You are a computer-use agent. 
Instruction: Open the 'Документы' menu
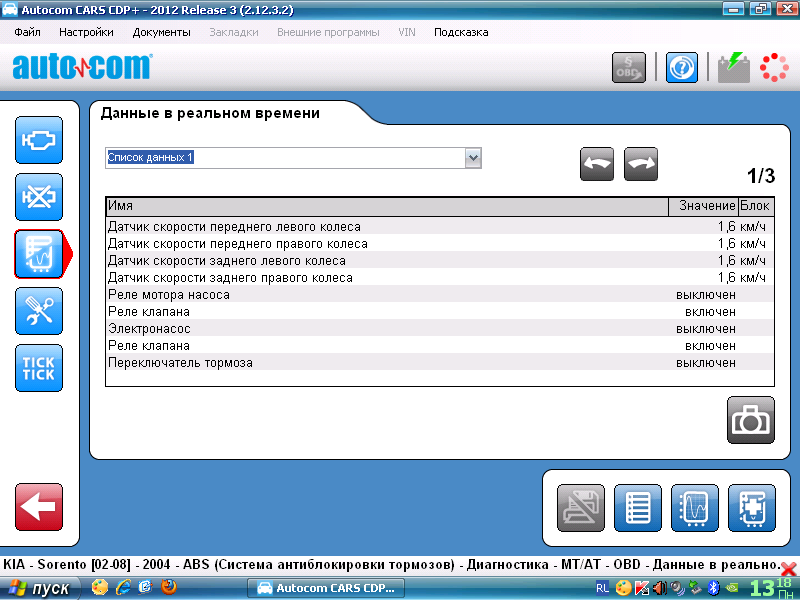(x=161, y=32)
